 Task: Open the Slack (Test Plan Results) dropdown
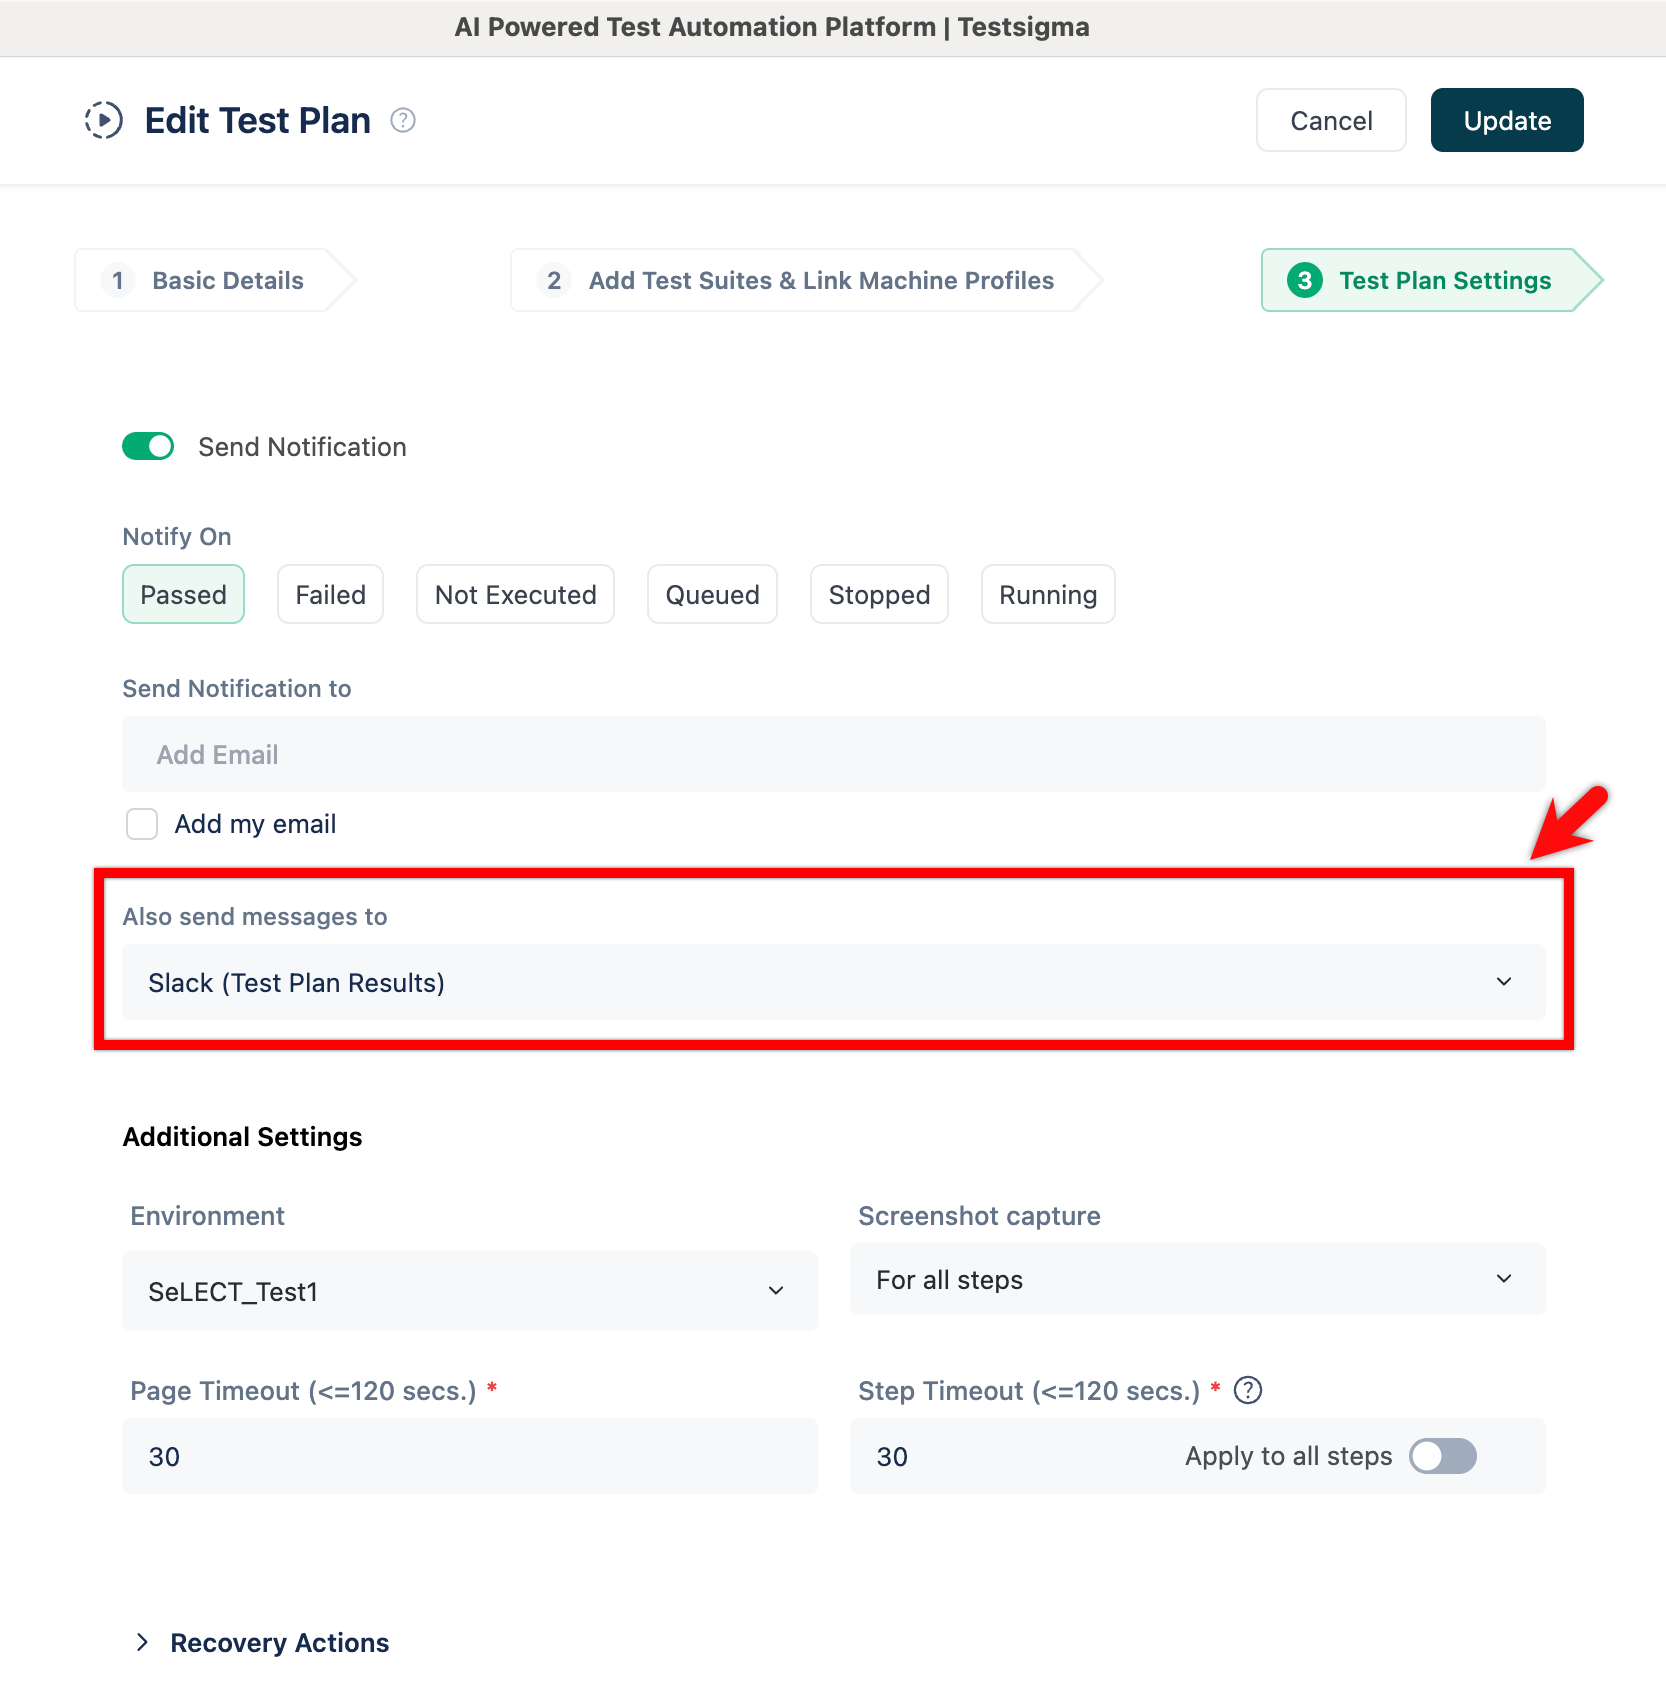tap(1503, 982)
